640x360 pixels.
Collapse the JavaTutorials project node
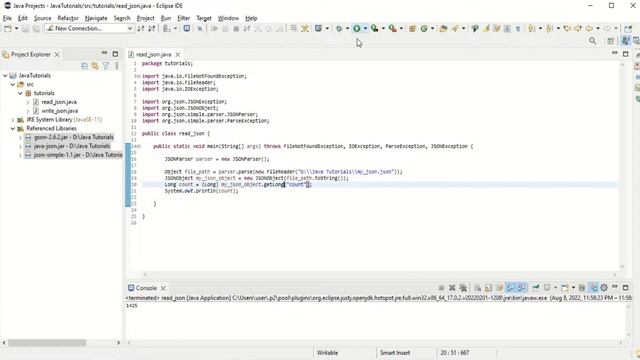click(5, 76)
